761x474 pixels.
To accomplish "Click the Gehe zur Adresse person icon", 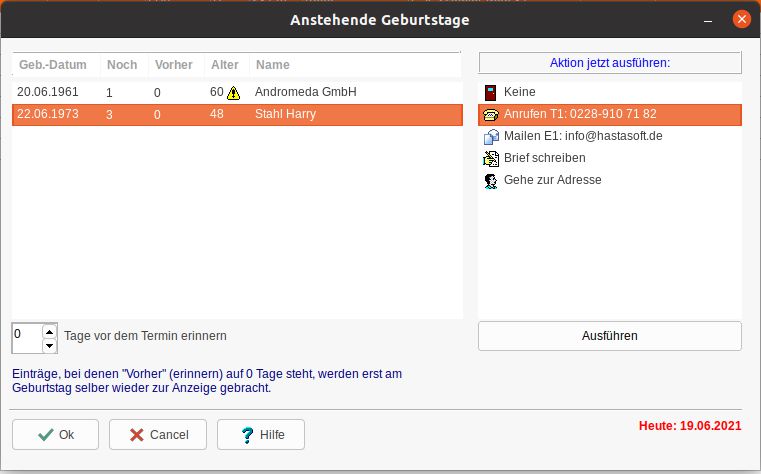I will click(491, 181).
